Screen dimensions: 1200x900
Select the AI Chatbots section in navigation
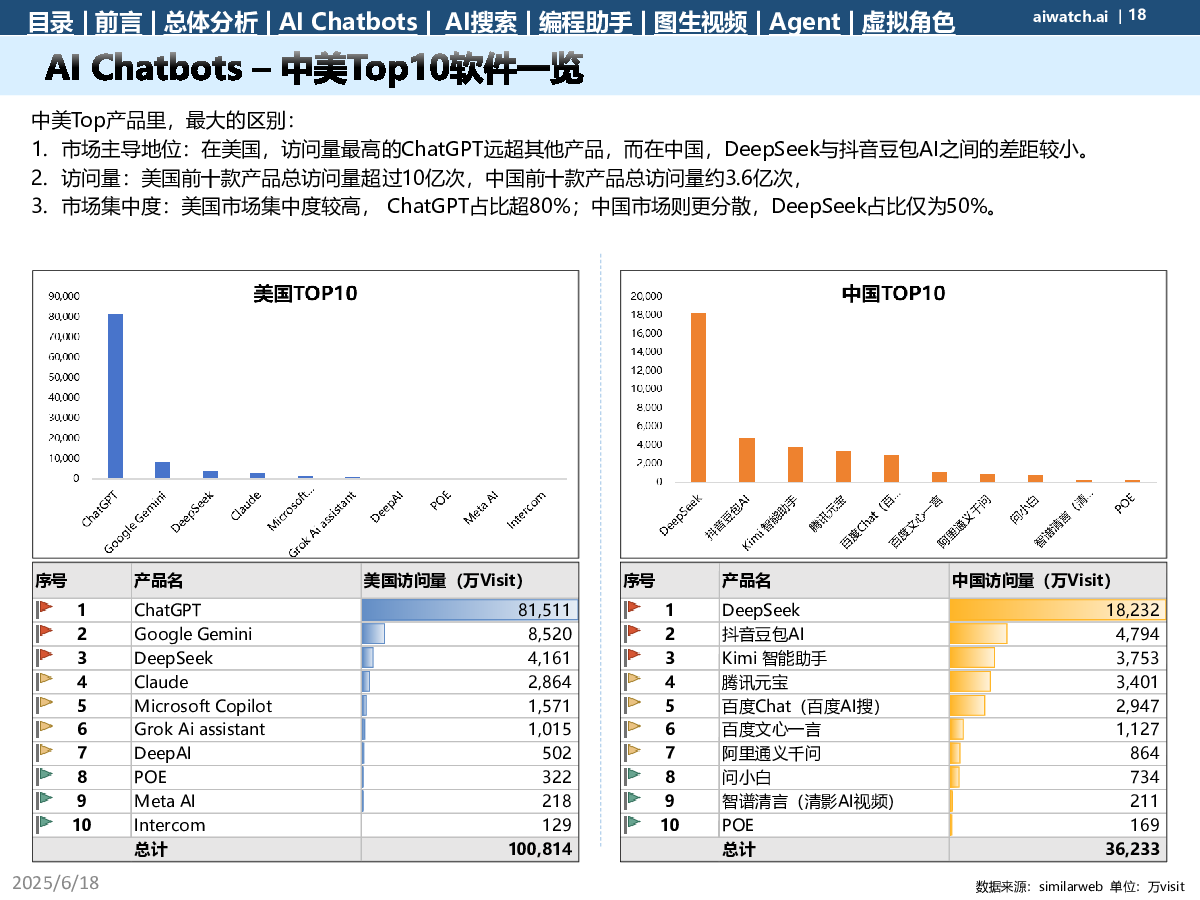pyautogui.click(x=348, y=22)
